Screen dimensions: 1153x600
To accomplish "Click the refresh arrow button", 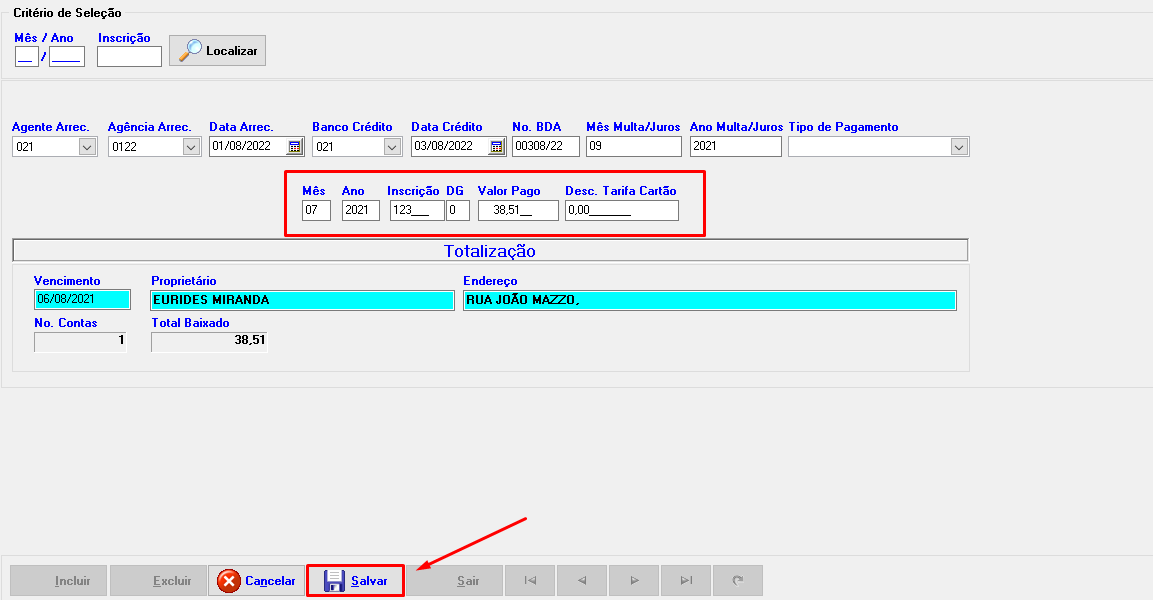I will [x=738, y=581].
